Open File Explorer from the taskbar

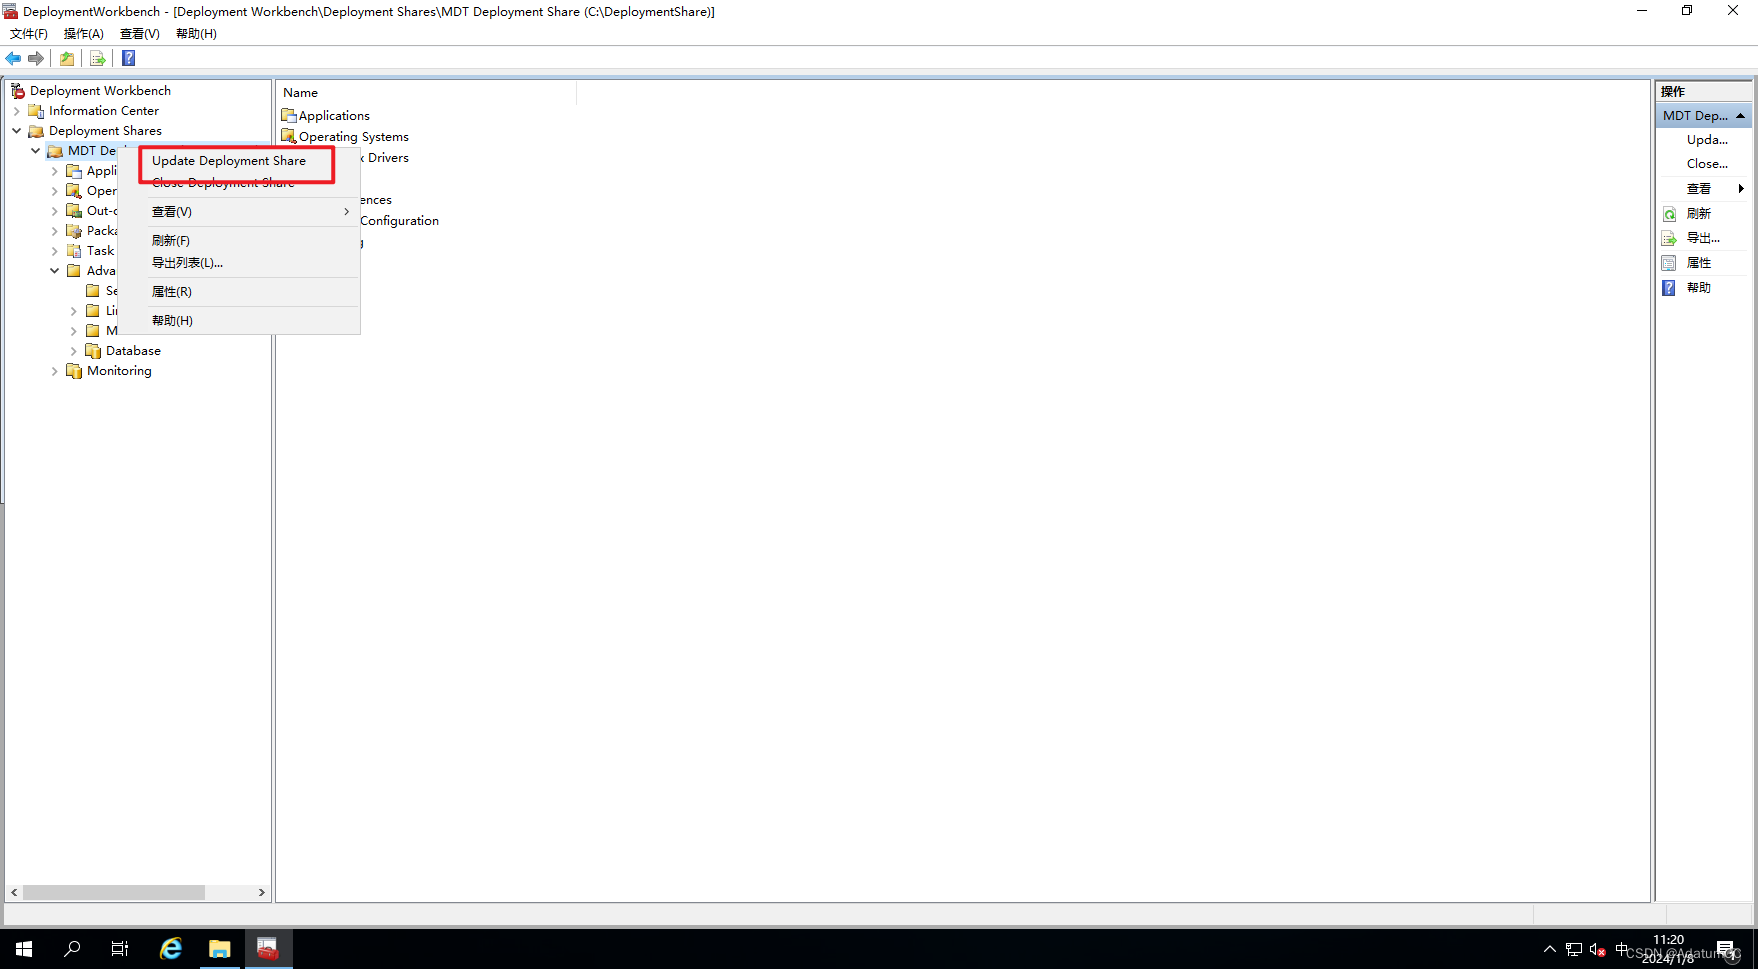[x=219, y=949]
